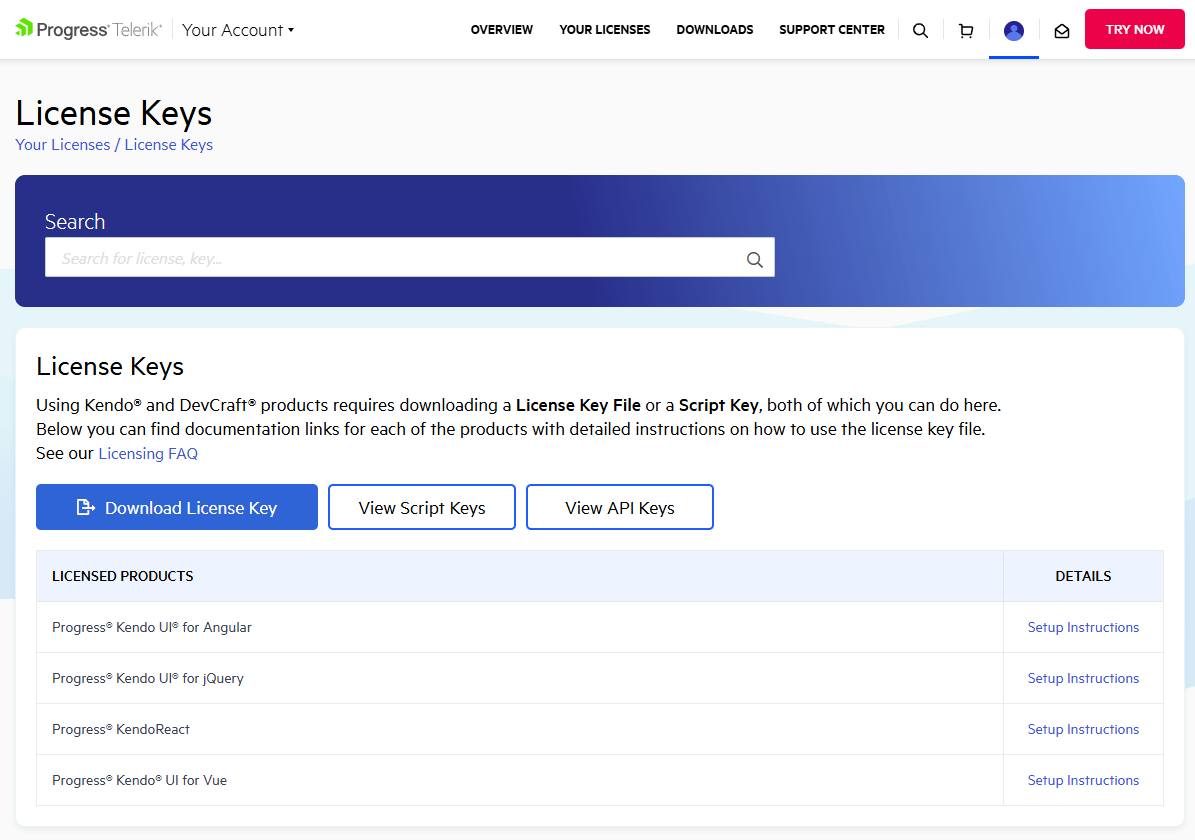The height and width of the screenshot is (840, 1195).
Task: Click the License Keys breadcrumb link
Action: tap(168, 145)
